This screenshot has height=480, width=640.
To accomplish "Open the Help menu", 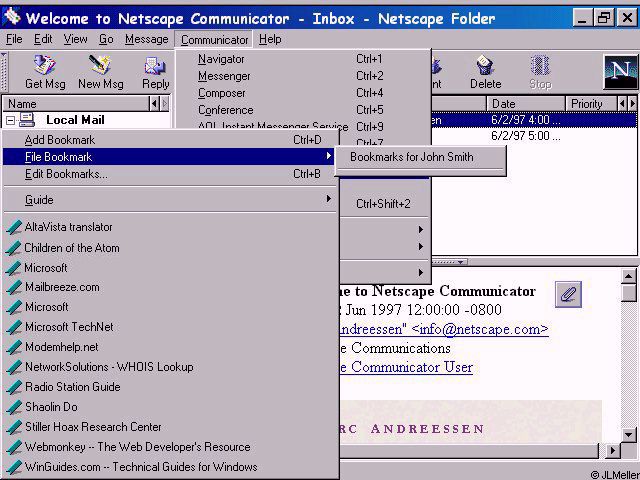I will [x=270, y=39].
